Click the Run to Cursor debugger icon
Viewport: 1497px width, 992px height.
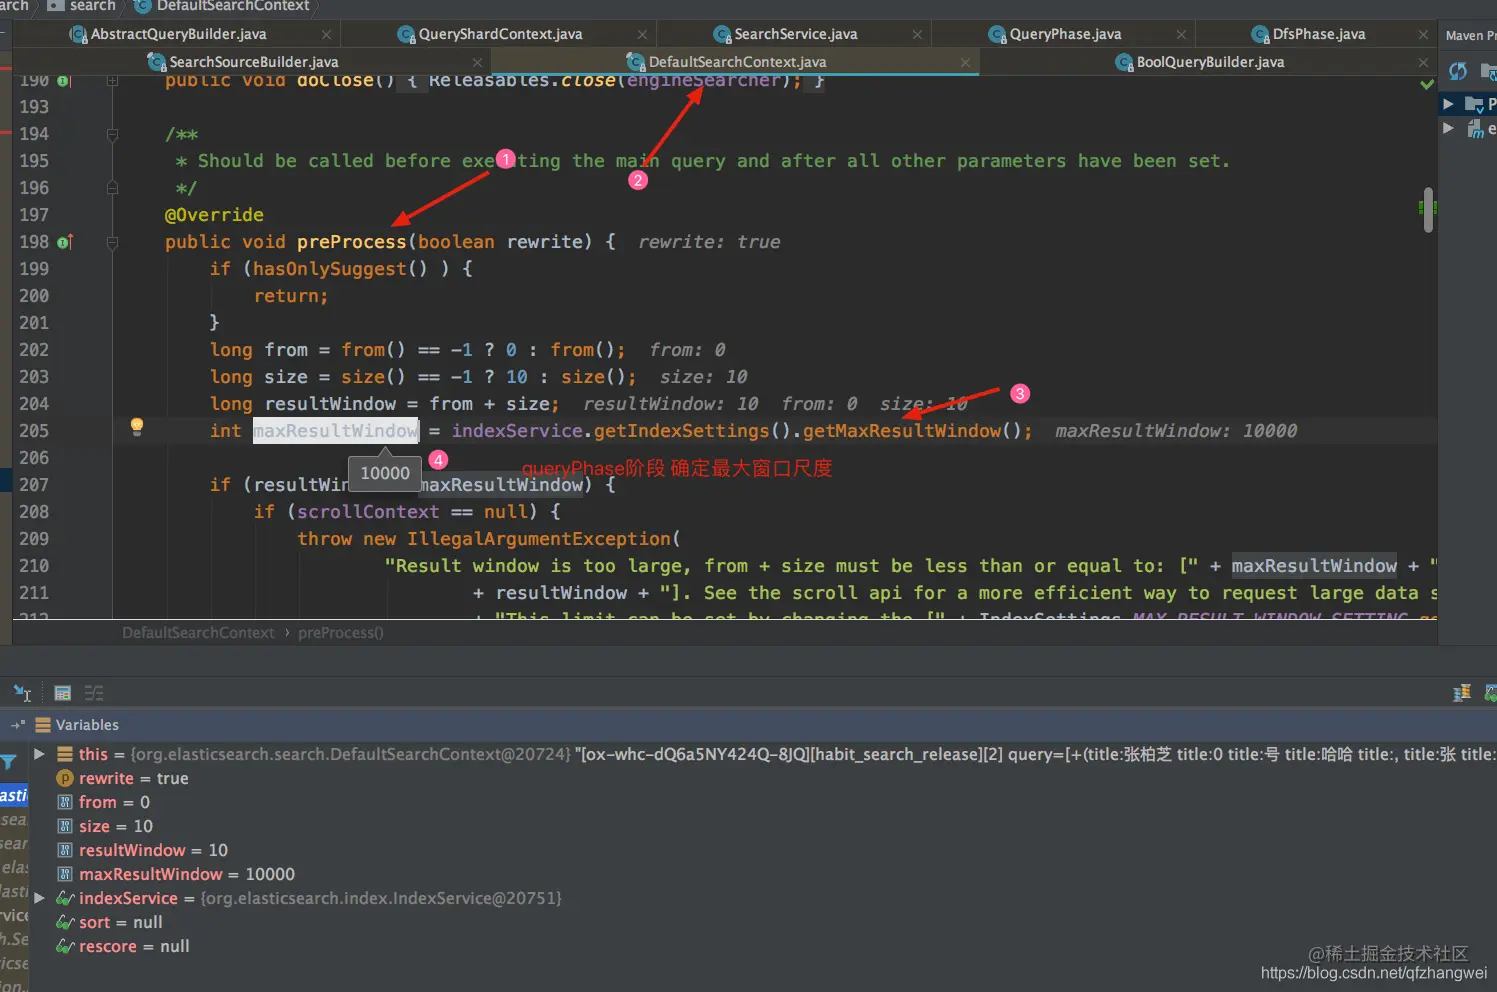coord(22,693)
